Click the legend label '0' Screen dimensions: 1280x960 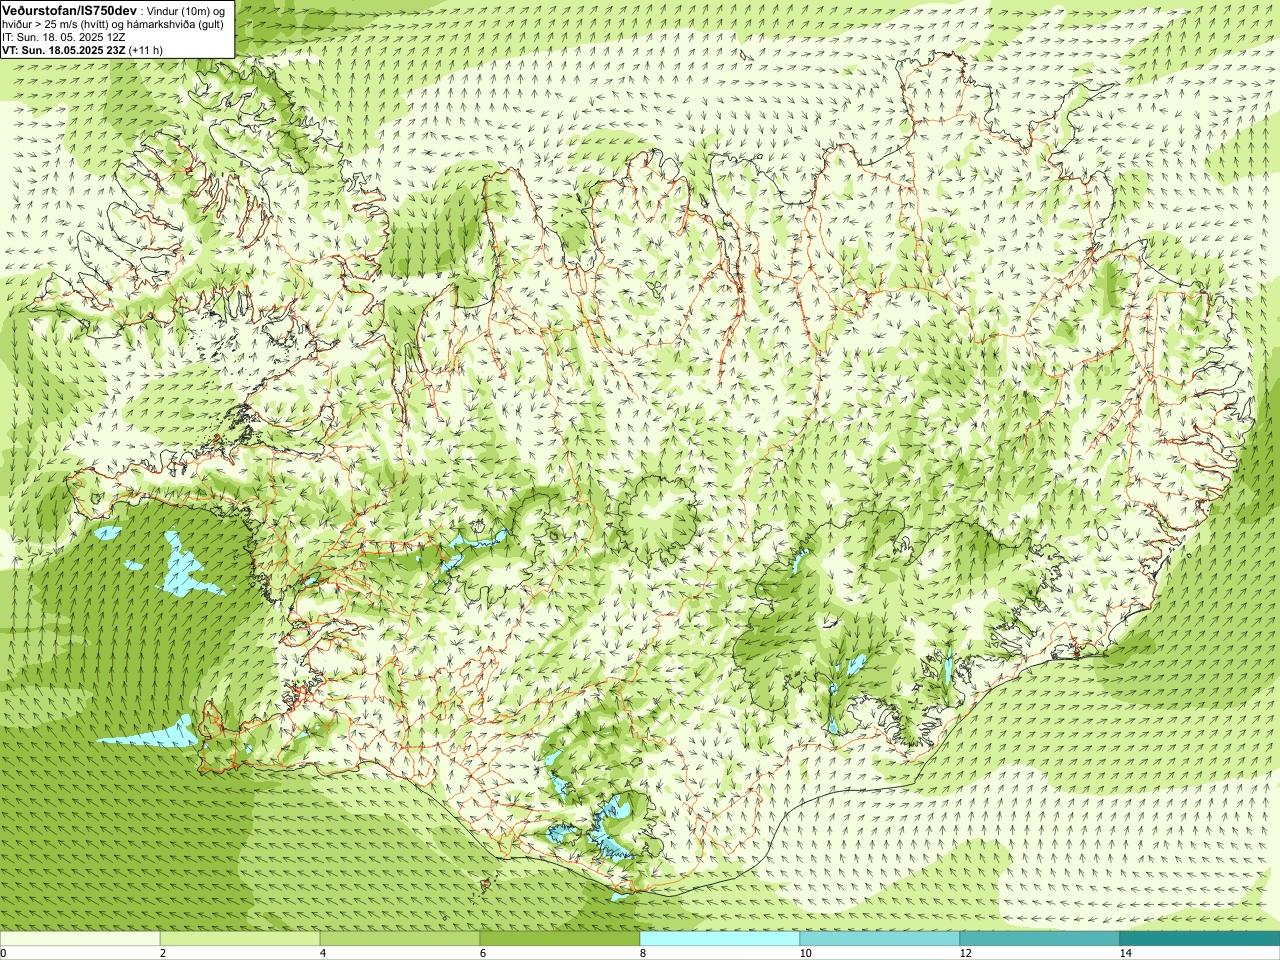point(4,953)
